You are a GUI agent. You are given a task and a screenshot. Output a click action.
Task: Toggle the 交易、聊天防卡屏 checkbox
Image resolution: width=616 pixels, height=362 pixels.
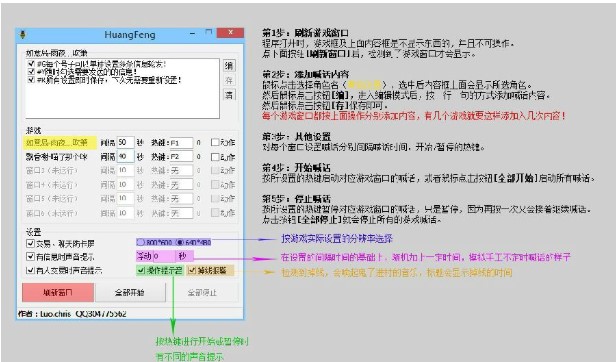[30, 243]
